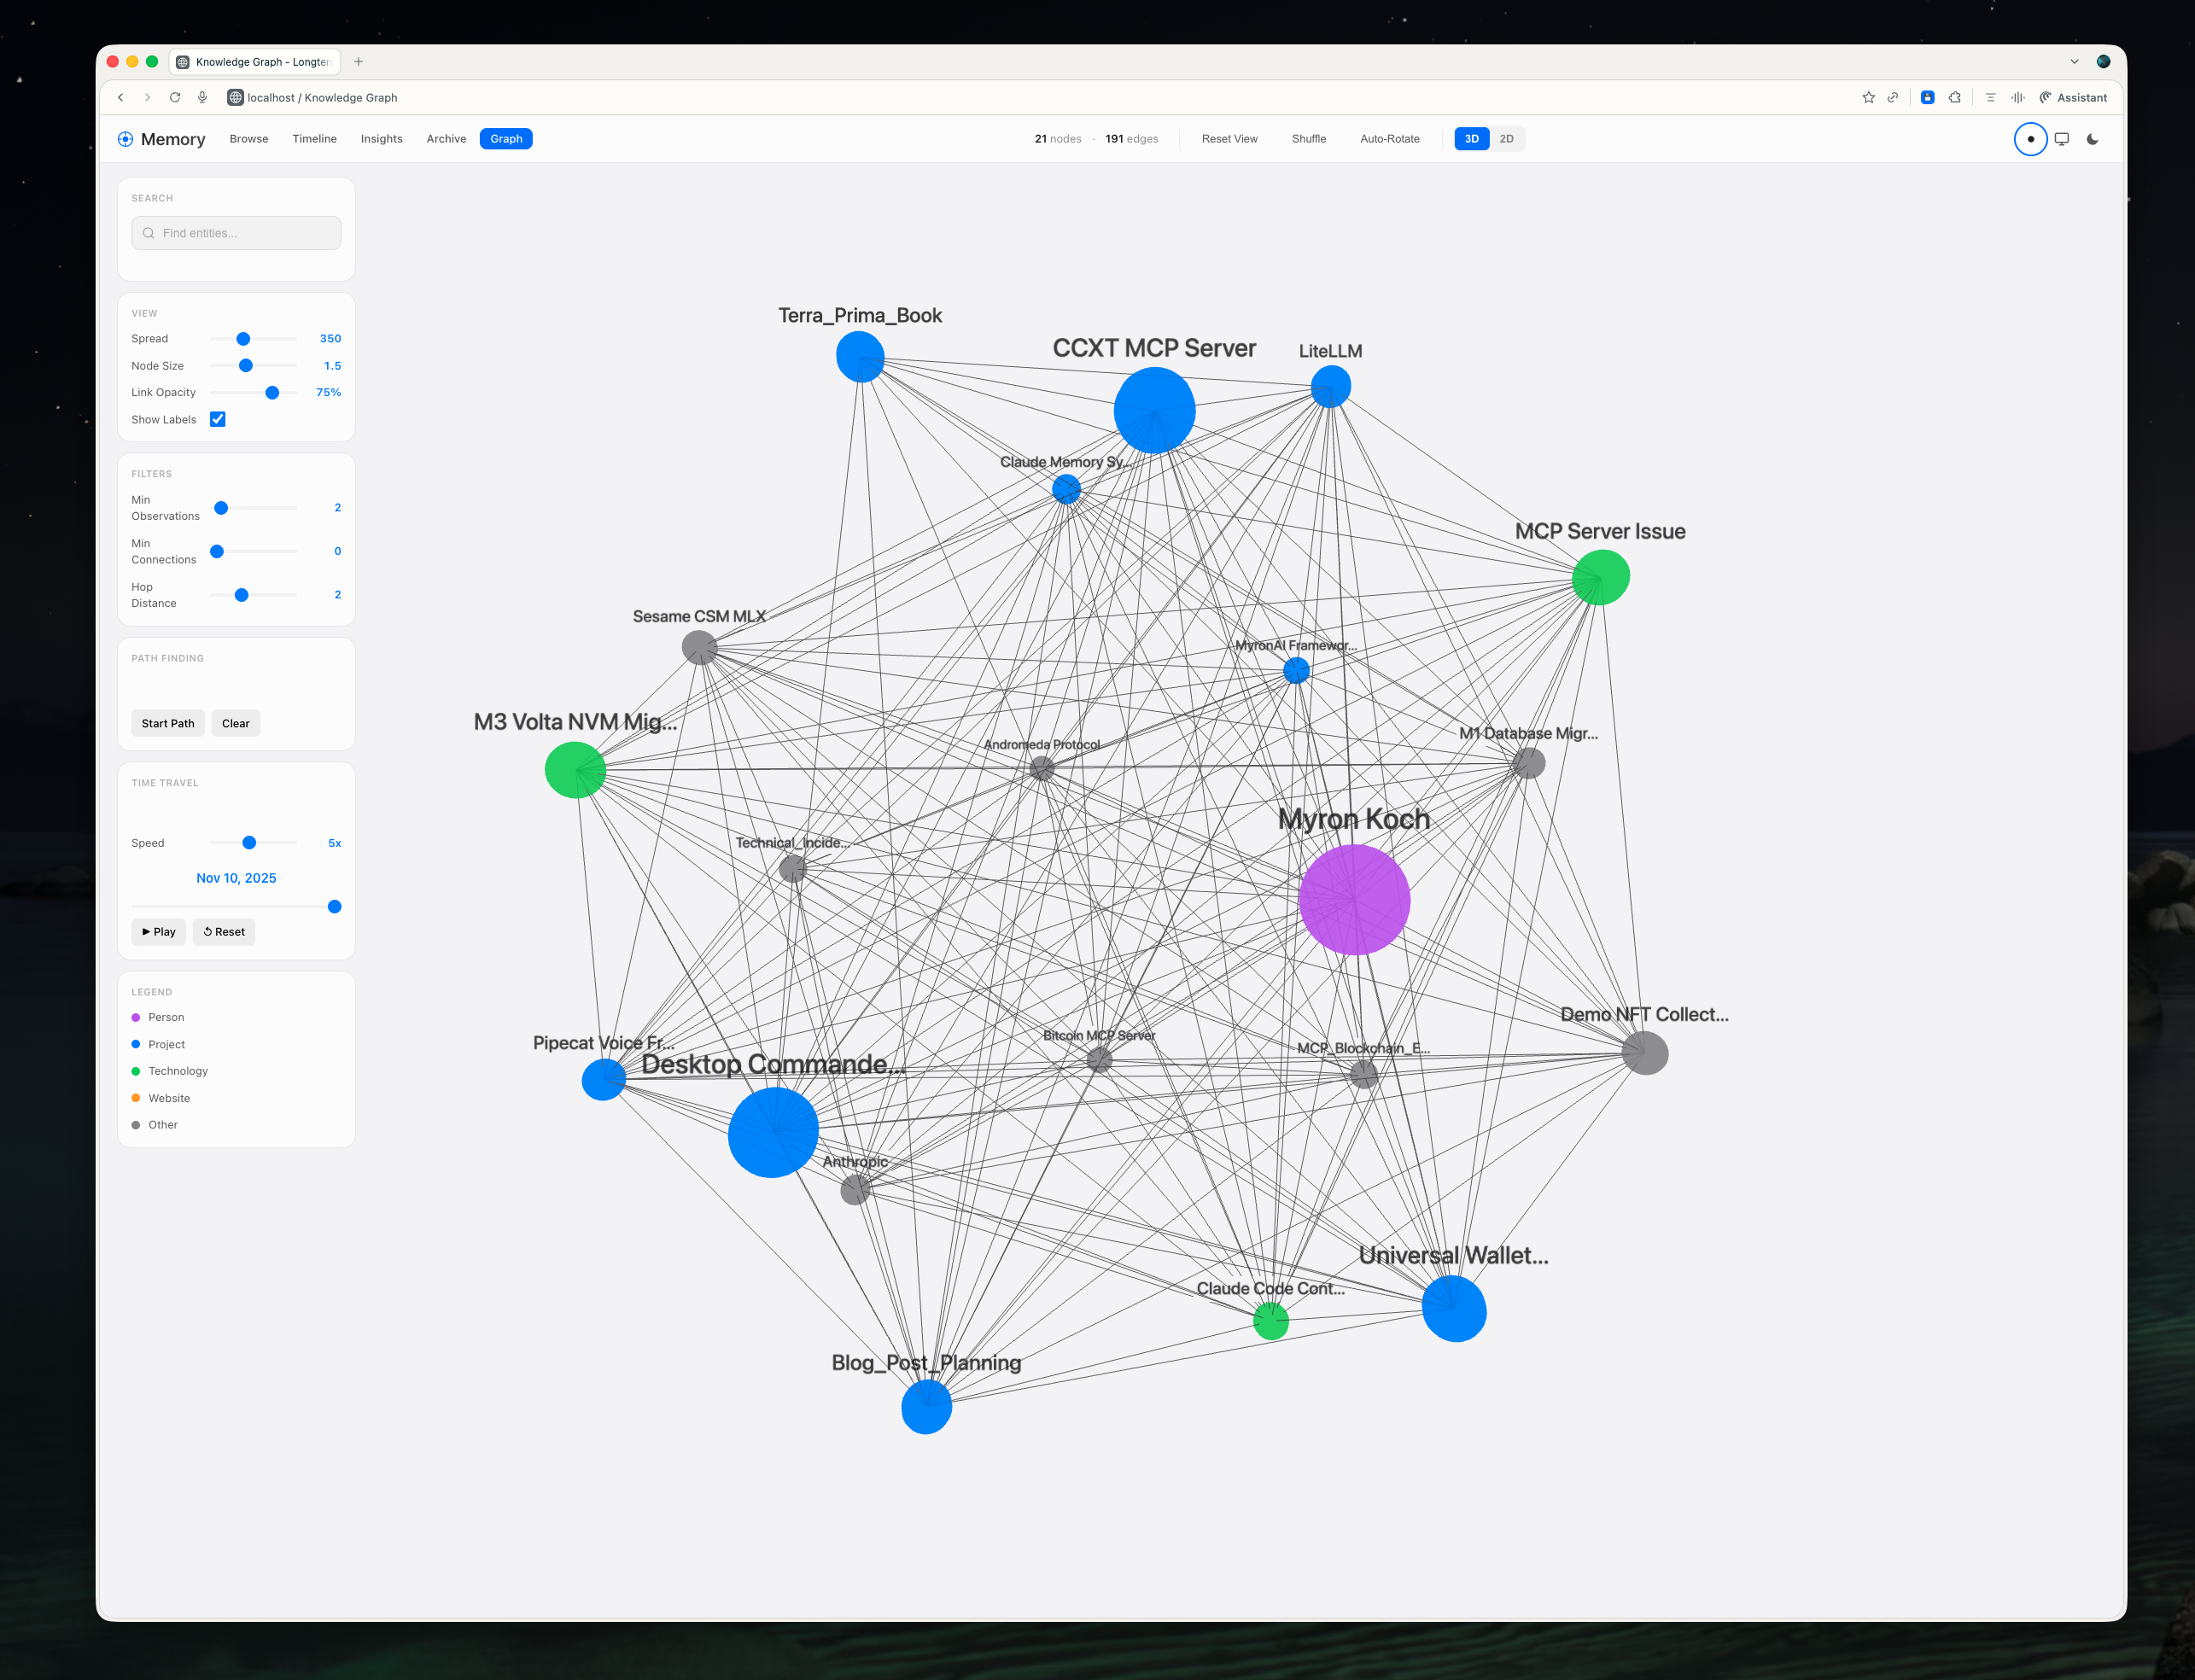This screenshot has width=2195, height=1680.
Task: Click Start Path in Path Finding panel
Action: [x=167, y=723]
